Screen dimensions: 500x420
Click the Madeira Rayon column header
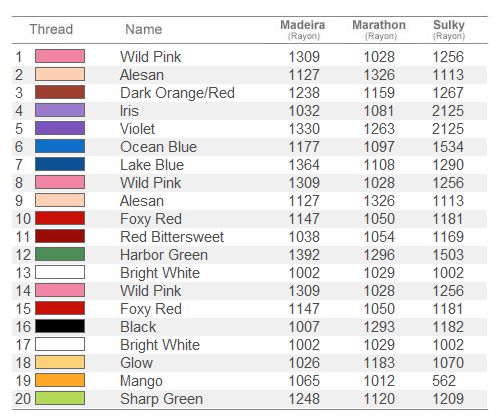pyautogui.click(x=303, y=30)
